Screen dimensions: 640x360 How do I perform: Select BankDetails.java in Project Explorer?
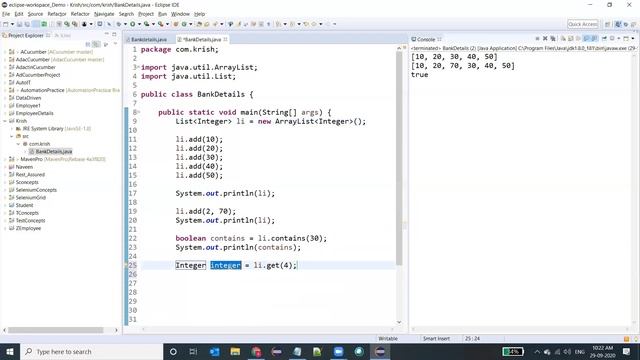pos(53,151)
